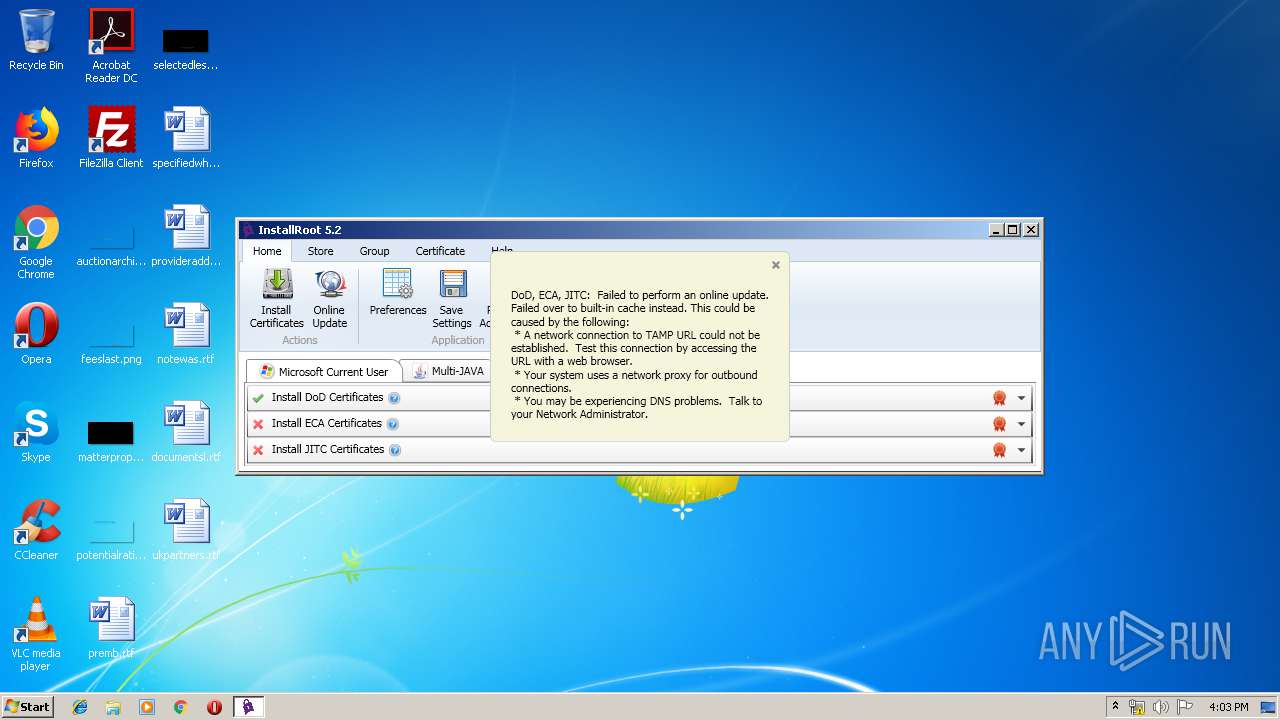Click certificate ribbon icon in DoD row
1280x720 pixels.
click(999, 398)
